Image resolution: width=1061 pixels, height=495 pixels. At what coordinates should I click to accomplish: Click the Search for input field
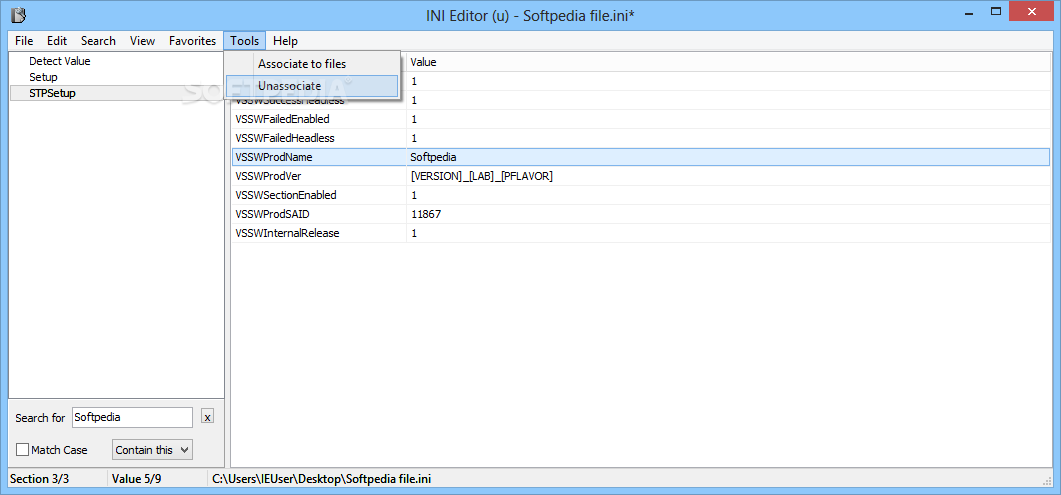[132, 417]
